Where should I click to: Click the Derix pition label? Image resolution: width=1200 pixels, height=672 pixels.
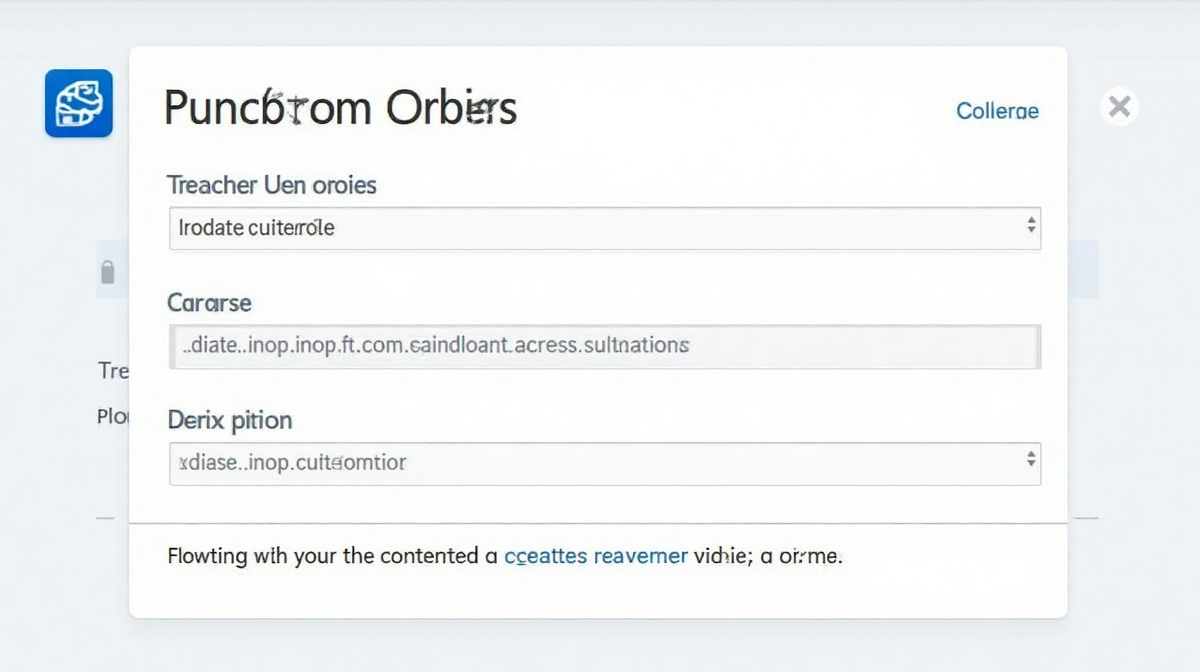click(x=230, y=420)
